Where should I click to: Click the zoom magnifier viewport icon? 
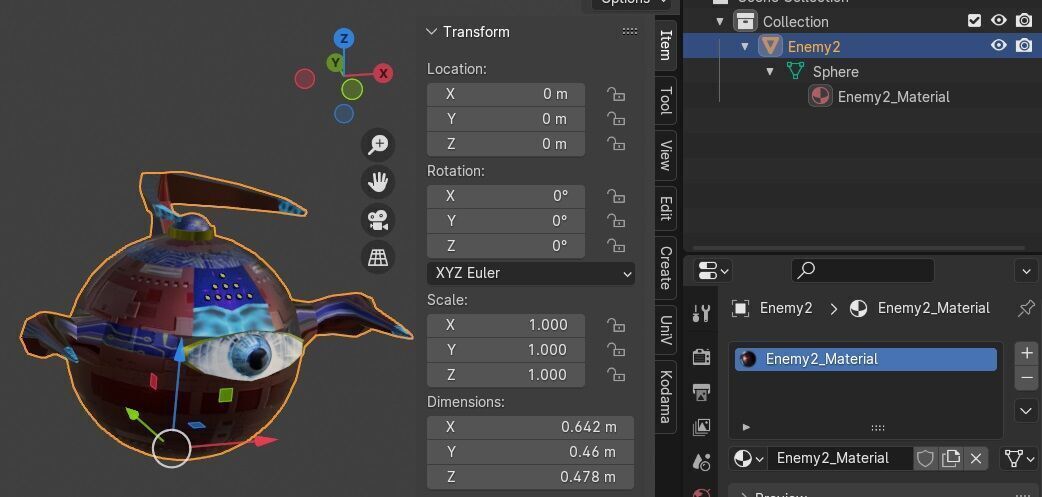tap(378, 144)
